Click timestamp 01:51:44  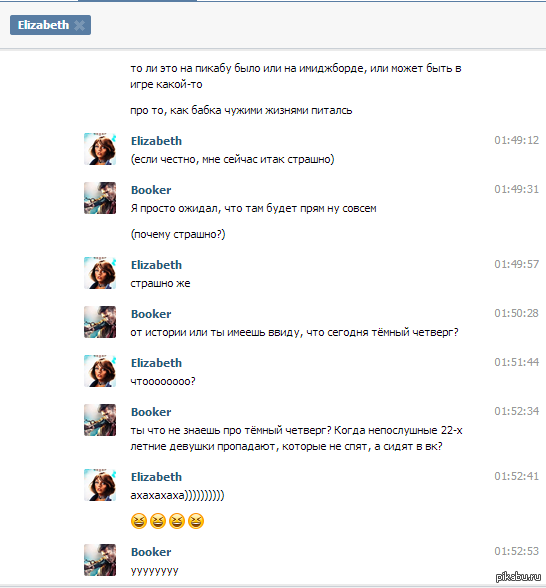pos(516,362)
